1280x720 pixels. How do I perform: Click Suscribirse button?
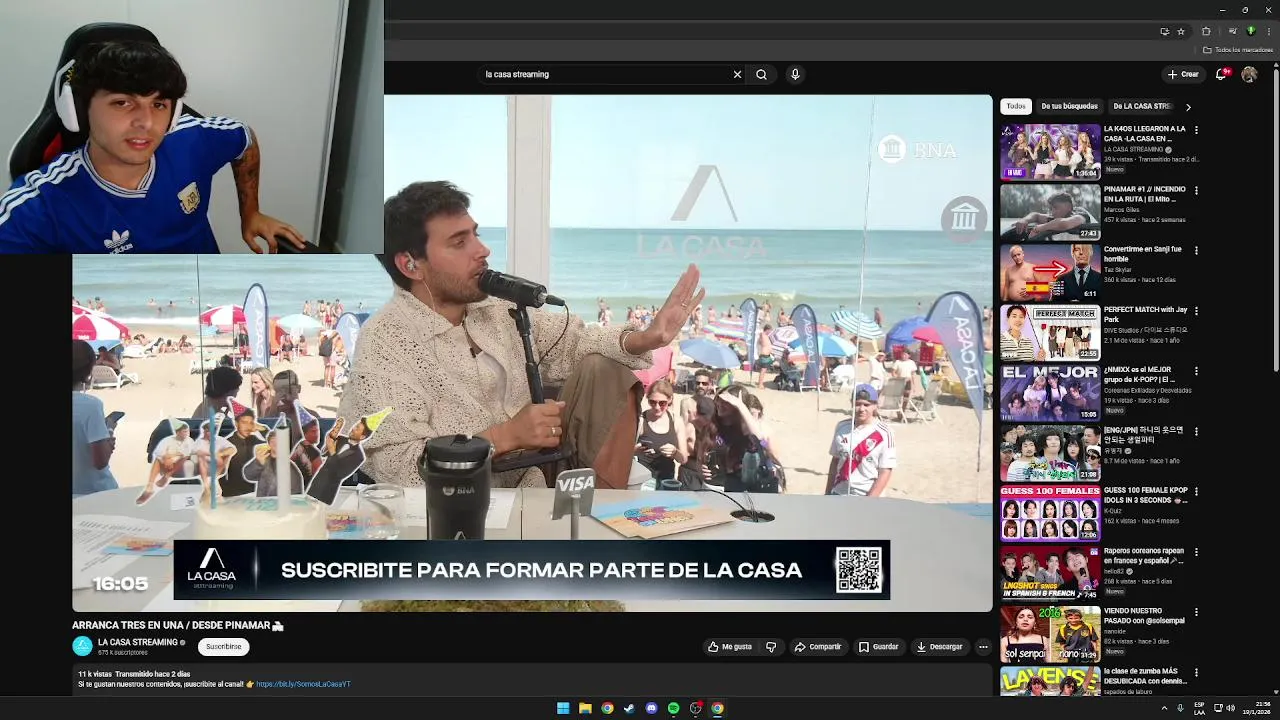(224, 647)
